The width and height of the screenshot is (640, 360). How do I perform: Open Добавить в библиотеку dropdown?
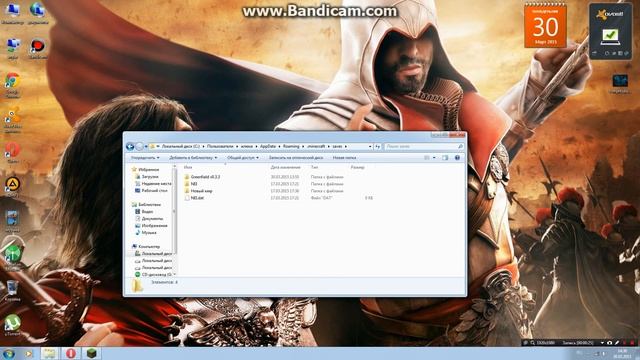tap(193, 158)
